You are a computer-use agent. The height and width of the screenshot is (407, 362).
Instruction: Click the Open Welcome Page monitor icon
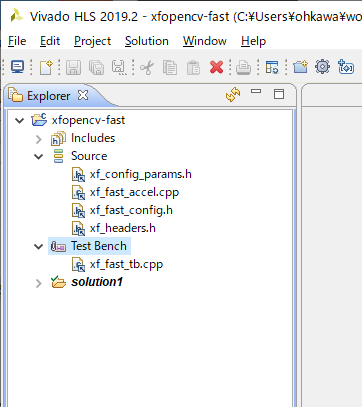17,67
